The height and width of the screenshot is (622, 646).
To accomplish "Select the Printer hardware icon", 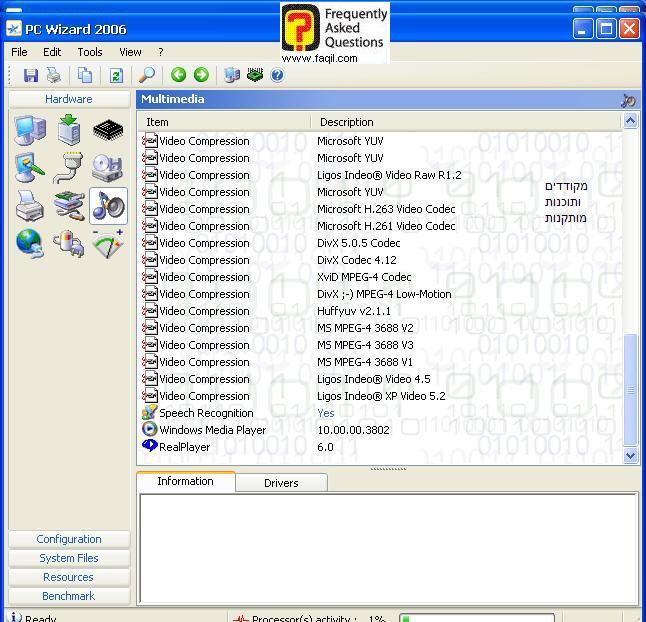I will [30, 206].
